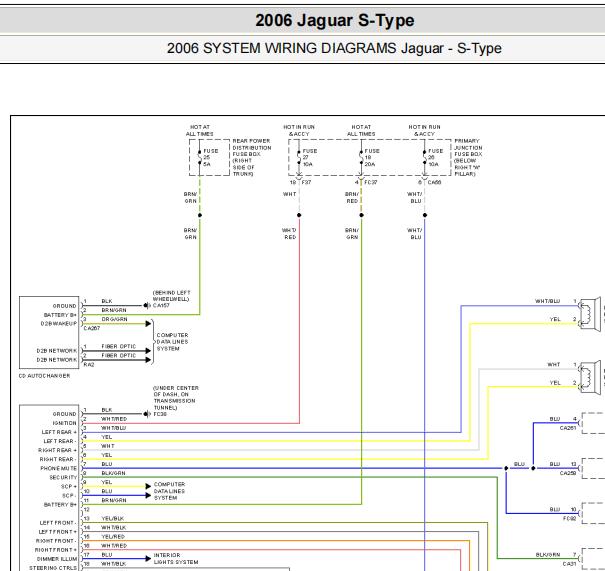The width and height of the screenshot is (605, 571).
Task: Select the FUSE 25 5A symbol
Action: click(x=200, y=157)
